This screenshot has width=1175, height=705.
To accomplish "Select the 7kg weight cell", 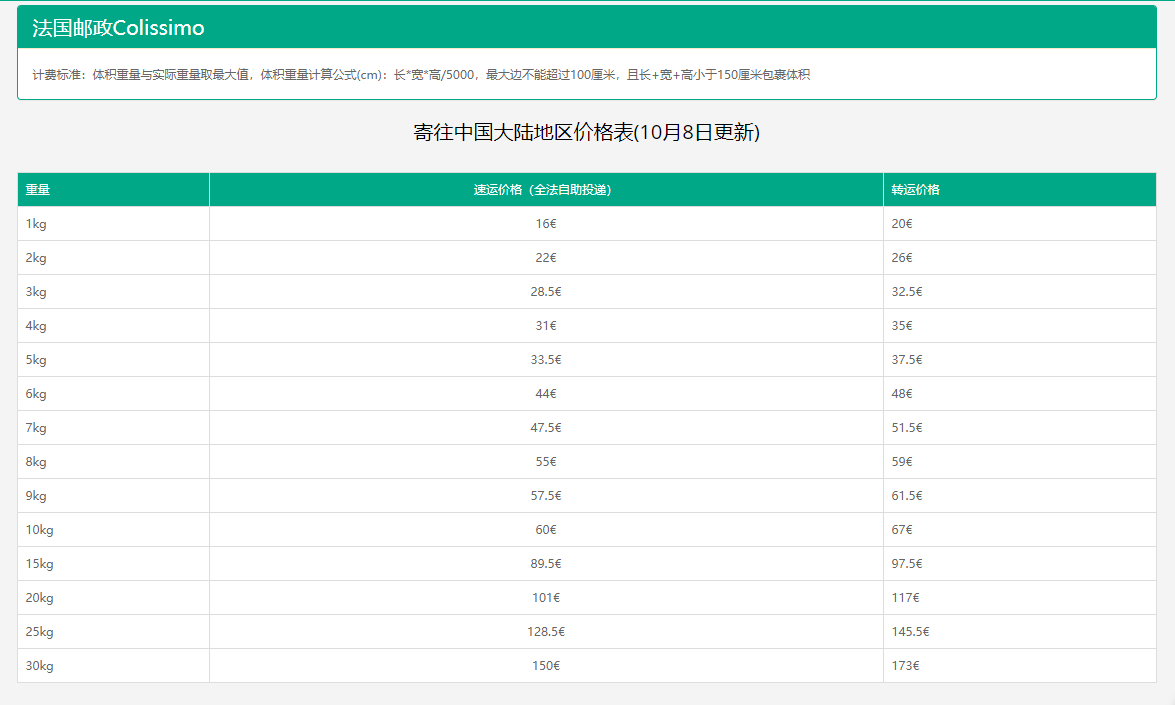I will 113,428.
